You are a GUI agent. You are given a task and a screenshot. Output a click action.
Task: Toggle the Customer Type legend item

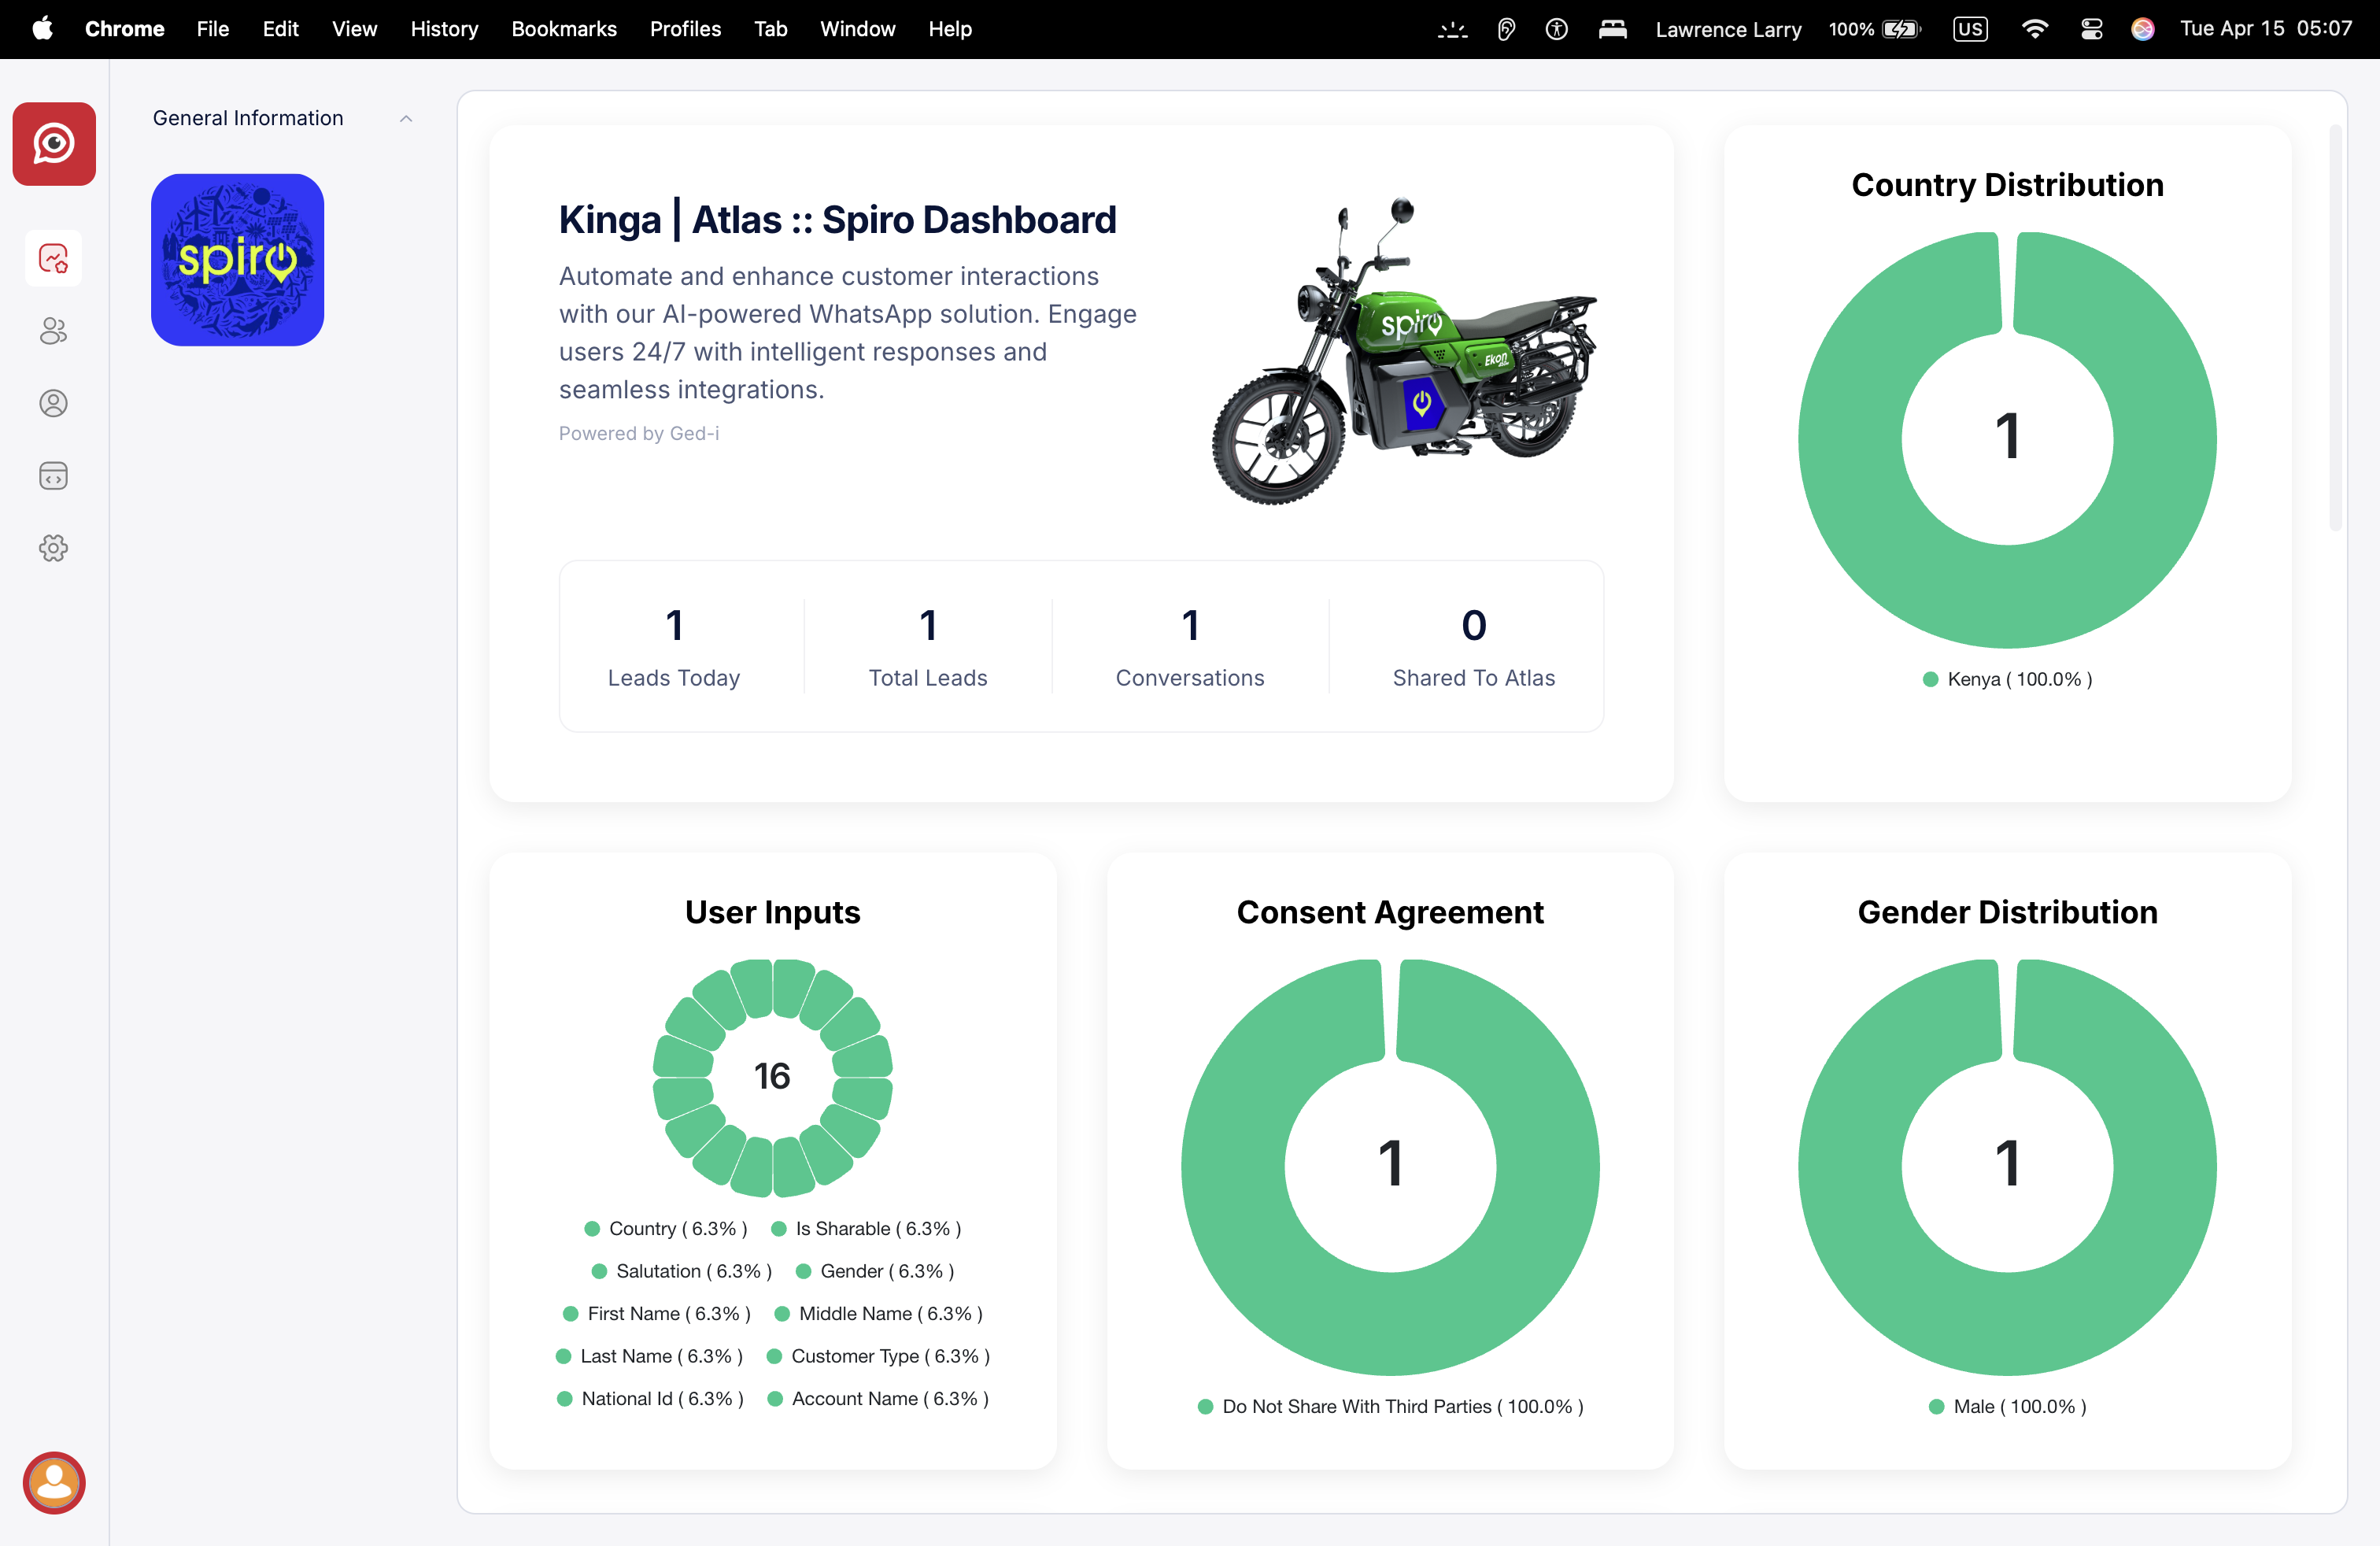point(878,1356)
